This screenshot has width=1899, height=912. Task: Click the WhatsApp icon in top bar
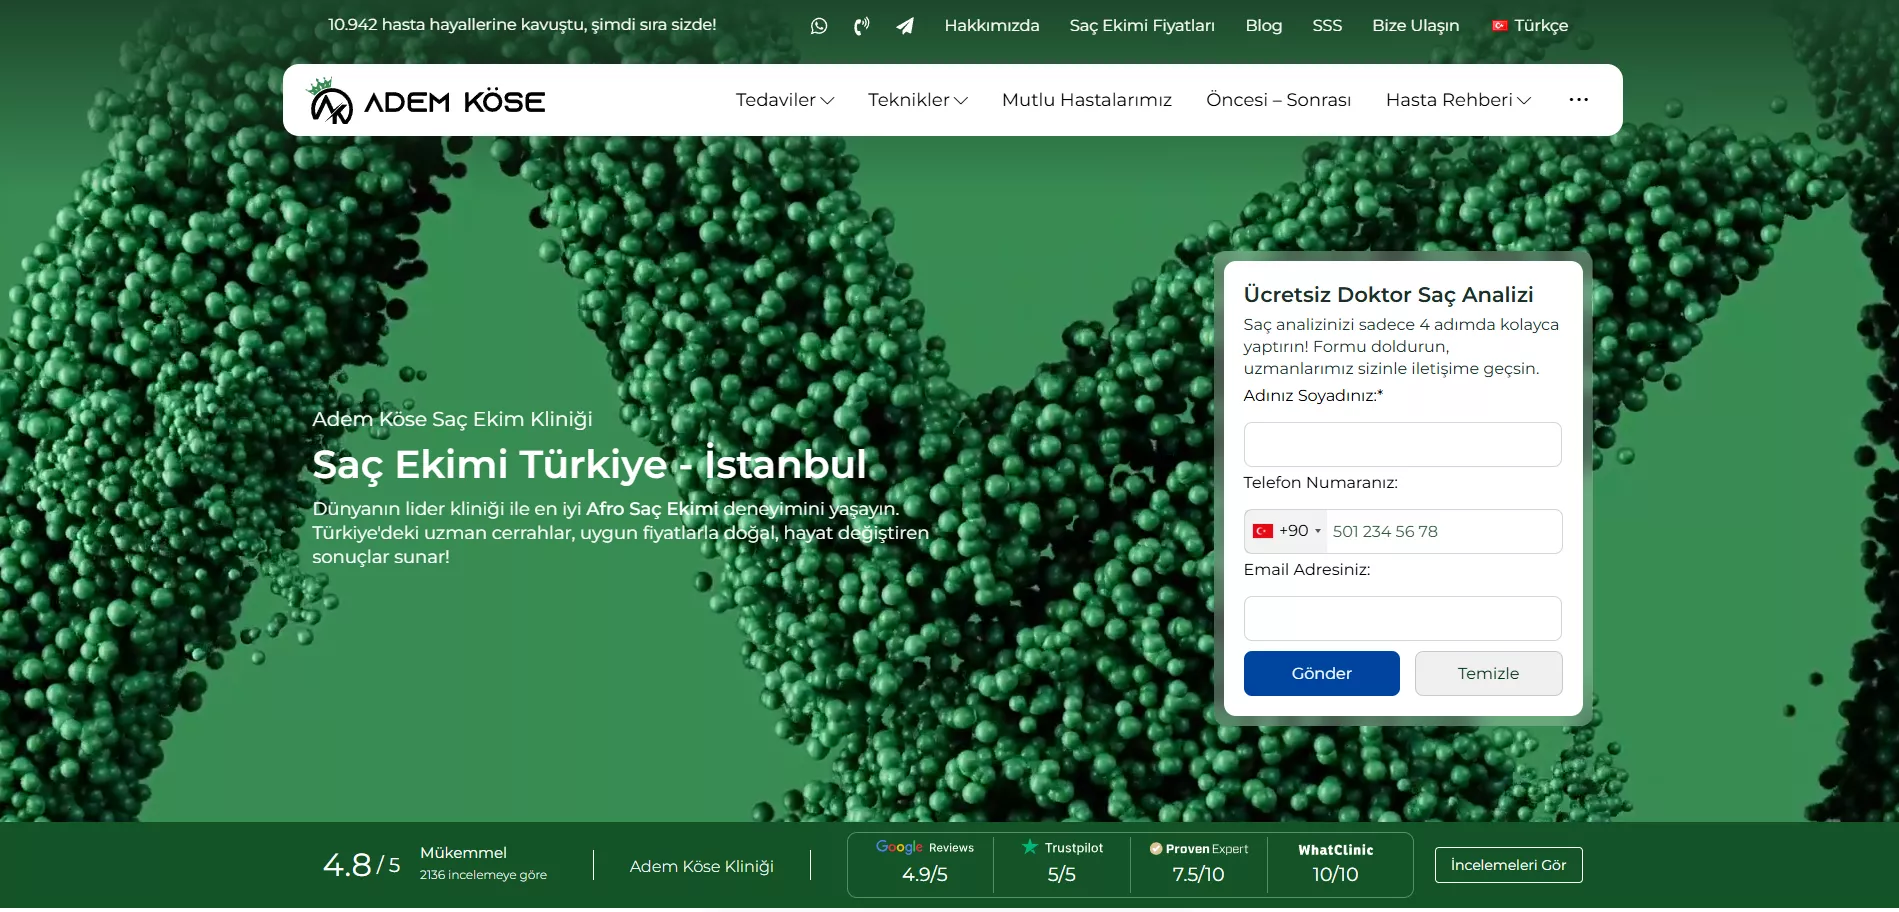(x=819, y=26)
